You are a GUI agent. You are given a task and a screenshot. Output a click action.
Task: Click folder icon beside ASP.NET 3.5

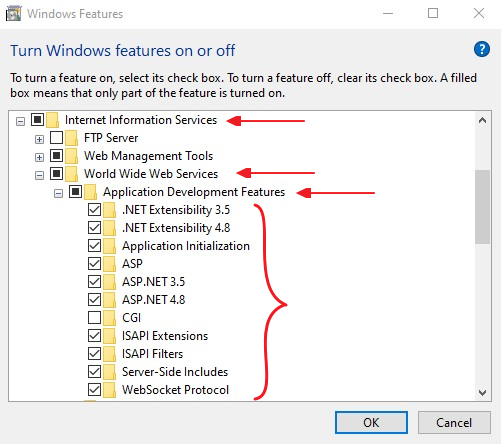[110, 282]
